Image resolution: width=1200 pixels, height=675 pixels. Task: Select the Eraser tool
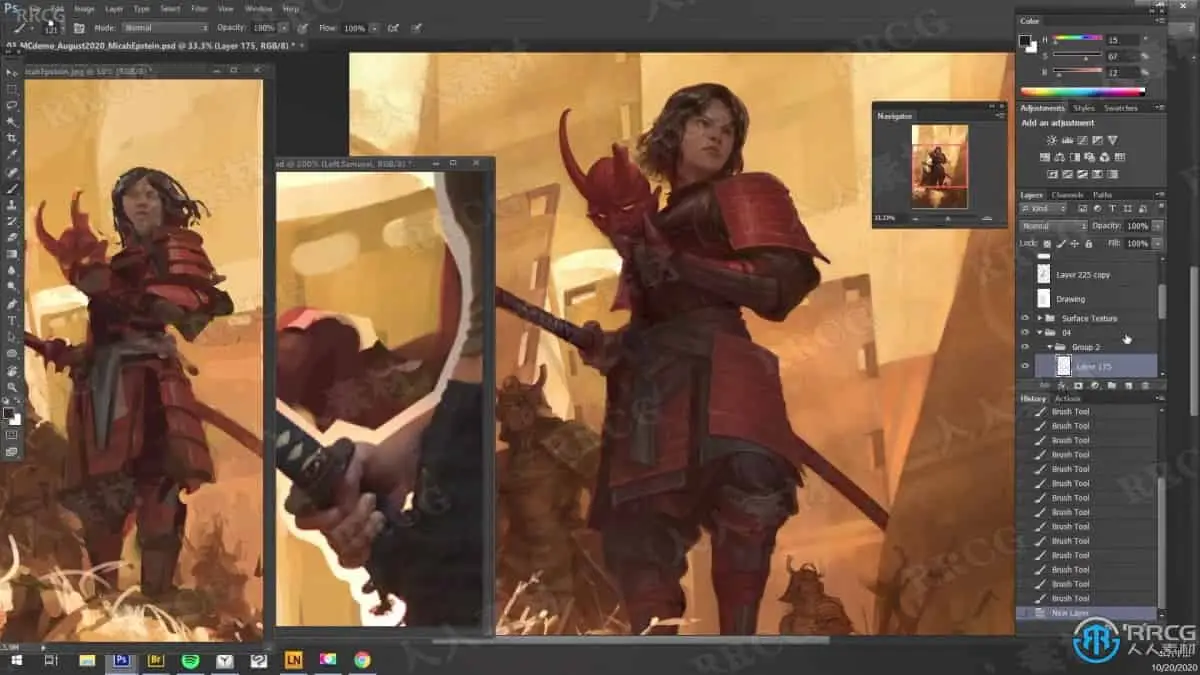(12, 237)
